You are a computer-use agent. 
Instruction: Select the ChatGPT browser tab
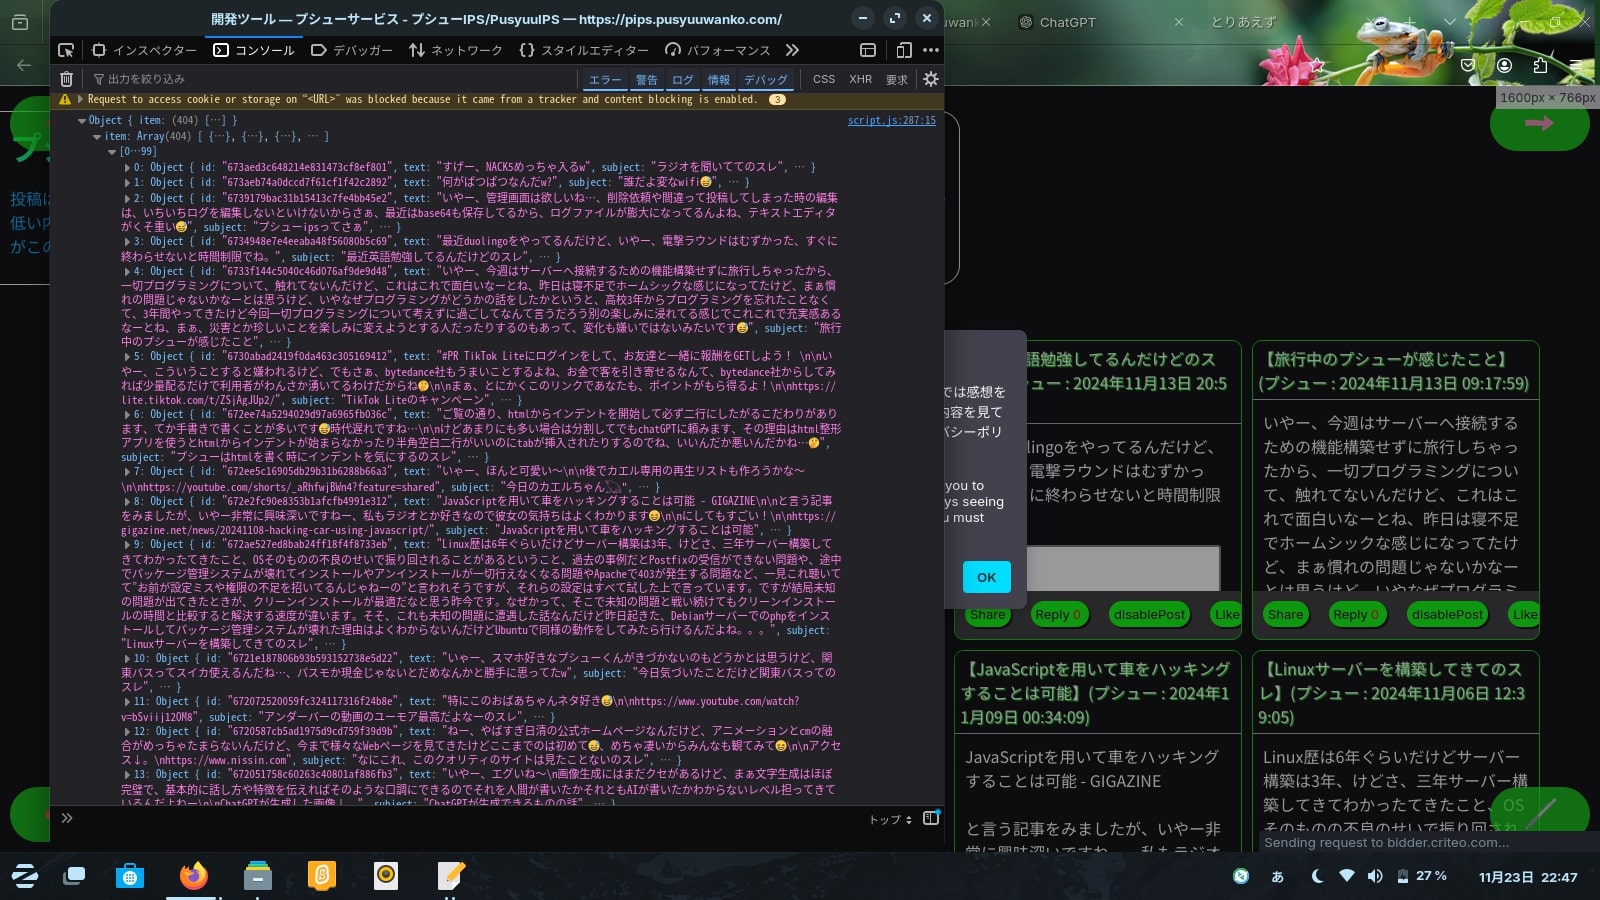(1067, 22)
